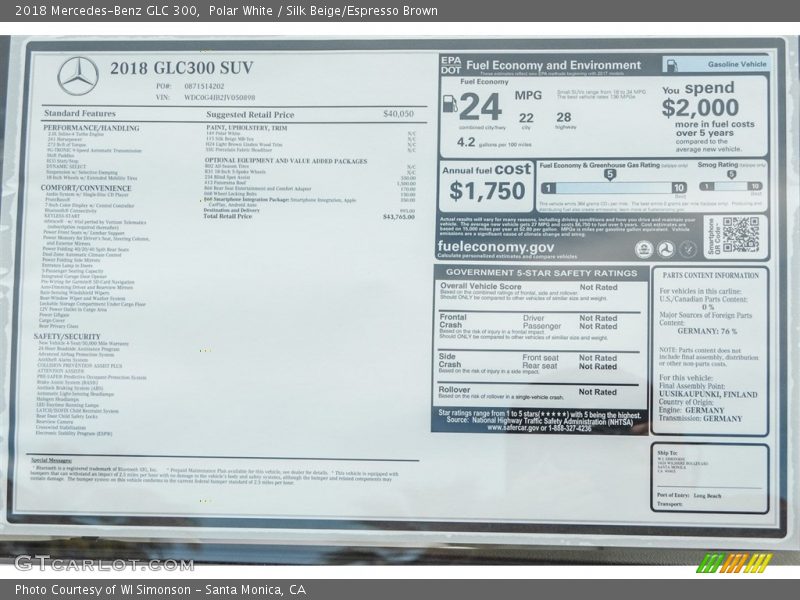Click the Gasoline Vehicle pump icon

coord(672,65)
